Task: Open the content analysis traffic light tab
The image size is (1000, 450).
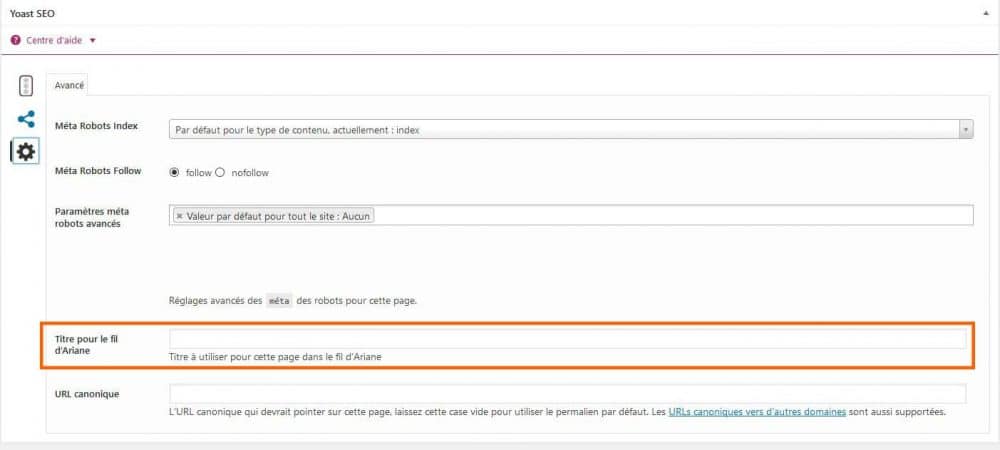Action: pyautogui.click(x=26, y=86)
